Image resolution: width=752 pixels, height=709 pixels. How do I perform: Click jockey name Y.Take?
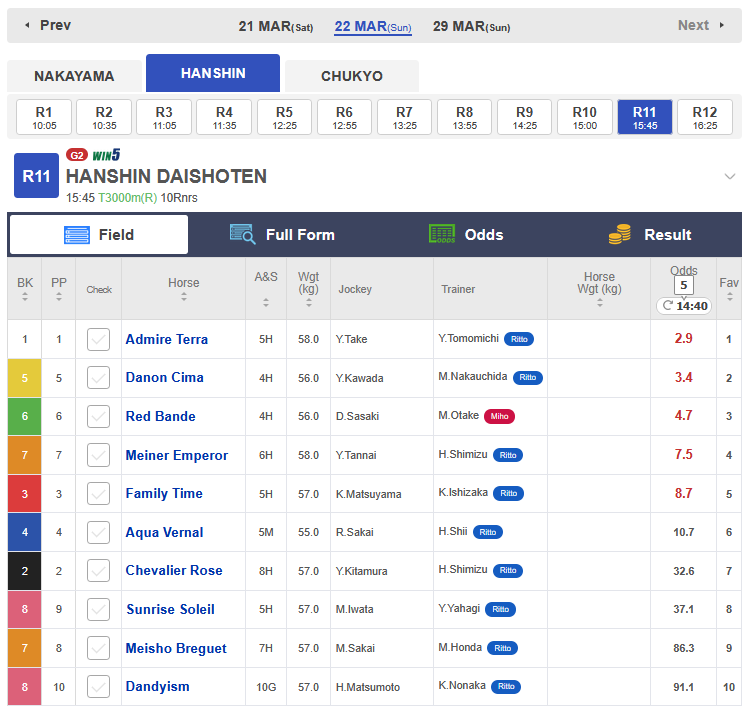point(352,340)
